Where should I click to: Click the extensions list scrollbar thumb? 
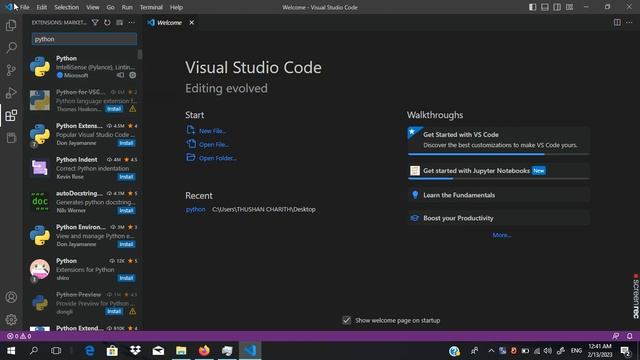pyautogui.click(x=140, y=55)
